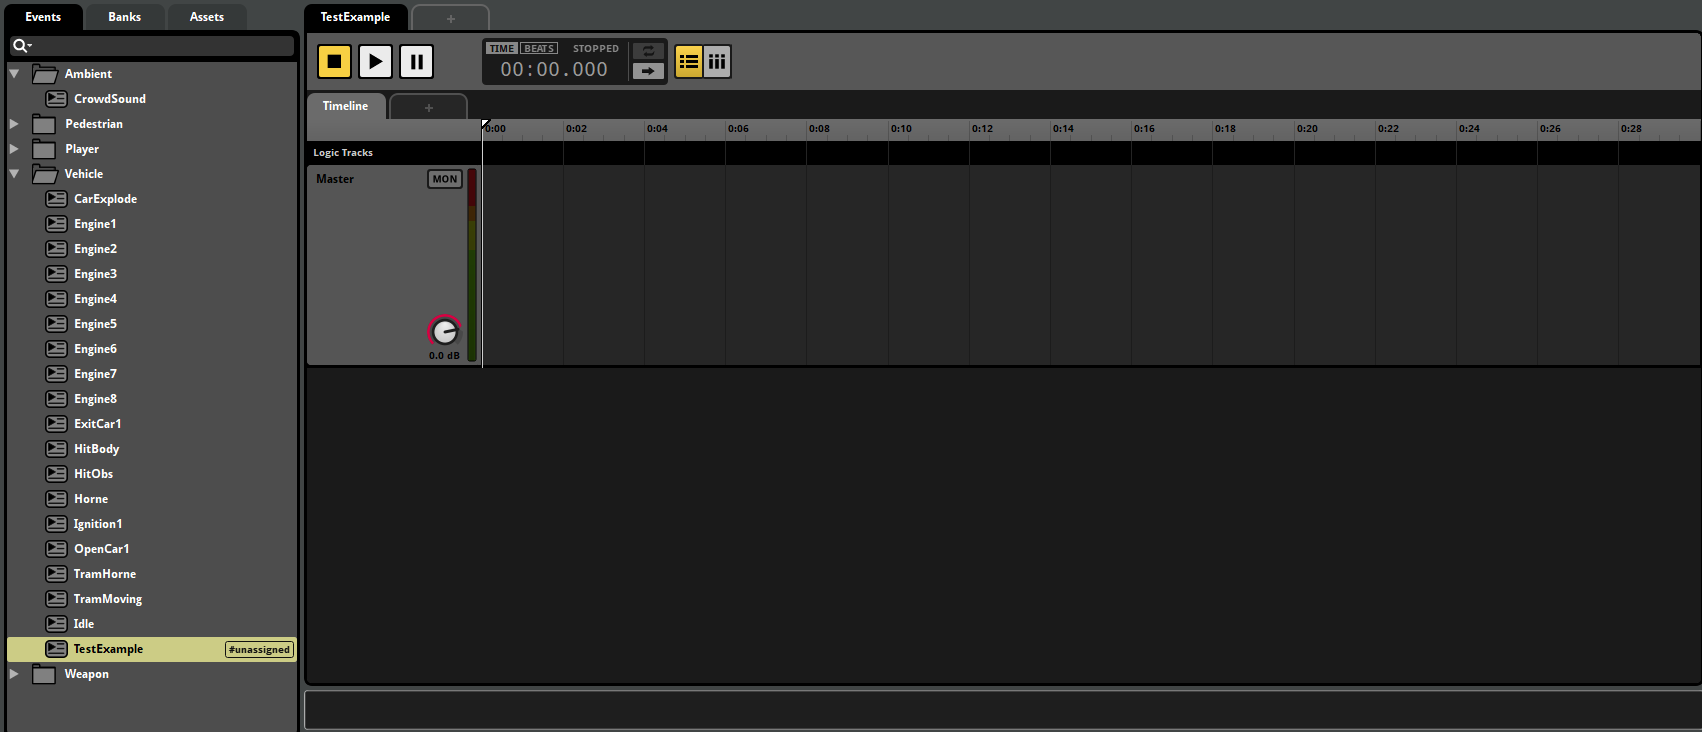Click the Stop playback button
The height and width of the screenshot is (732, 1702).
334,61
